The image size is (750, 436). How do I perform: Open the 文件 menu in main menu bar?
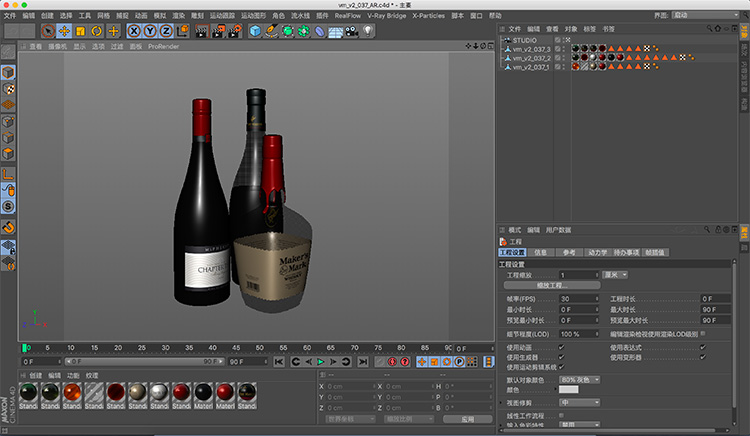pyautogui.click(x=10, y=16)
